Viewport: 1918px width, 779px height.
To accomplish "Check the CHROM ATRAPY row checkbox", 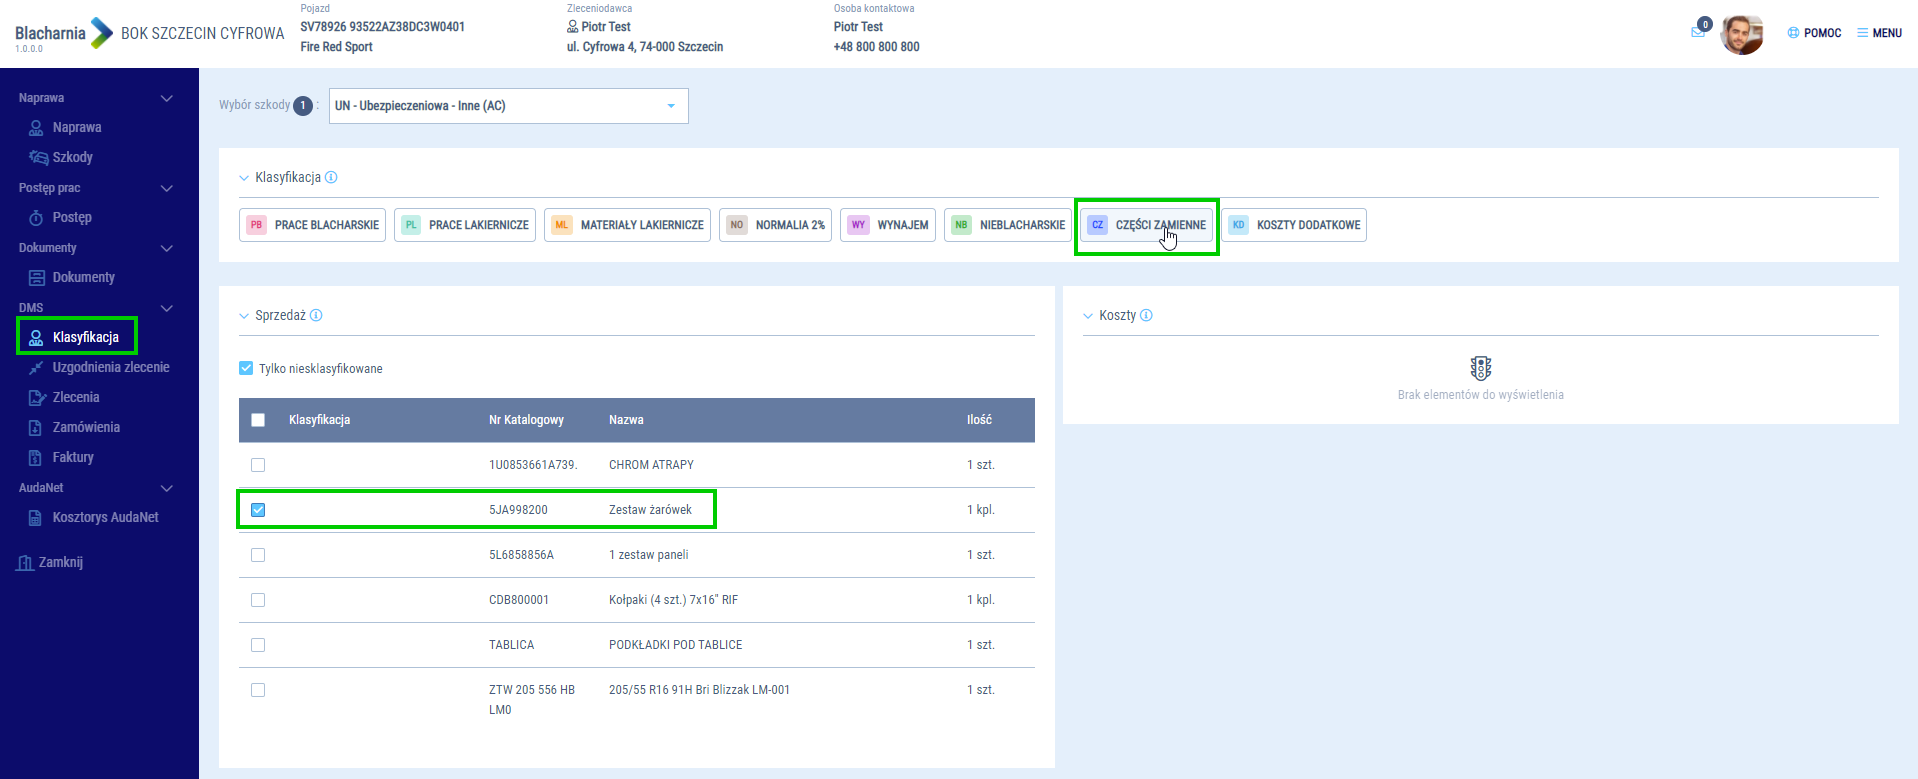I will tap(258, 465).
